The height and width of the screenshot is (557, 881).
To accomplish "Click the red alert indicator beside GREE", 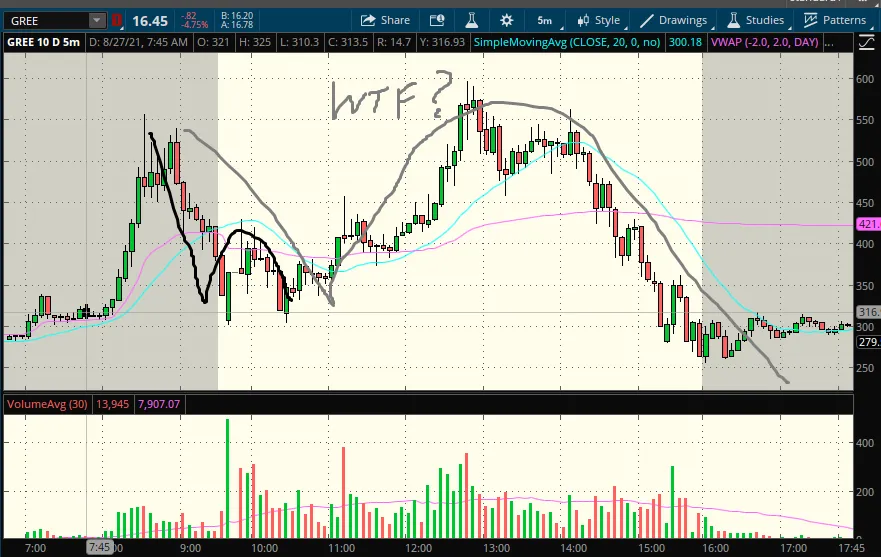I will [117, 21].
